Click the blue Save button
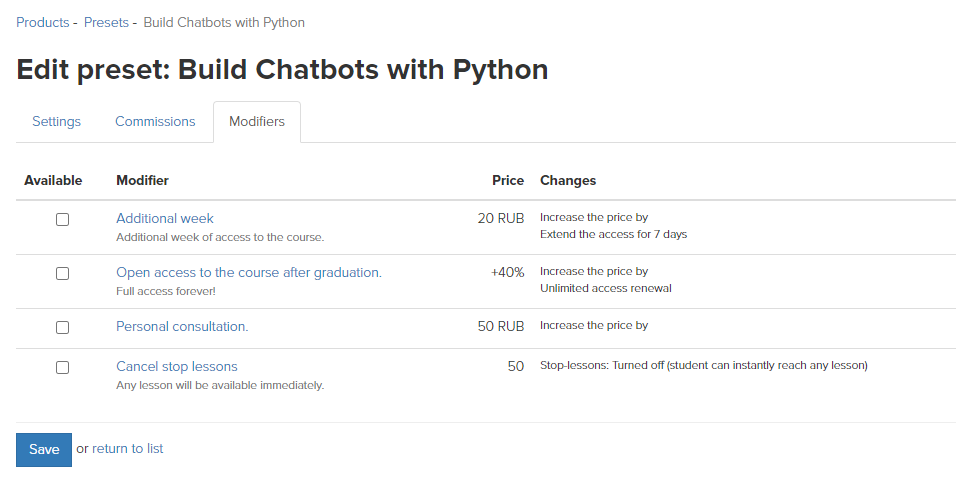Screen dimensions: 969x488 [x=44, y=450]
